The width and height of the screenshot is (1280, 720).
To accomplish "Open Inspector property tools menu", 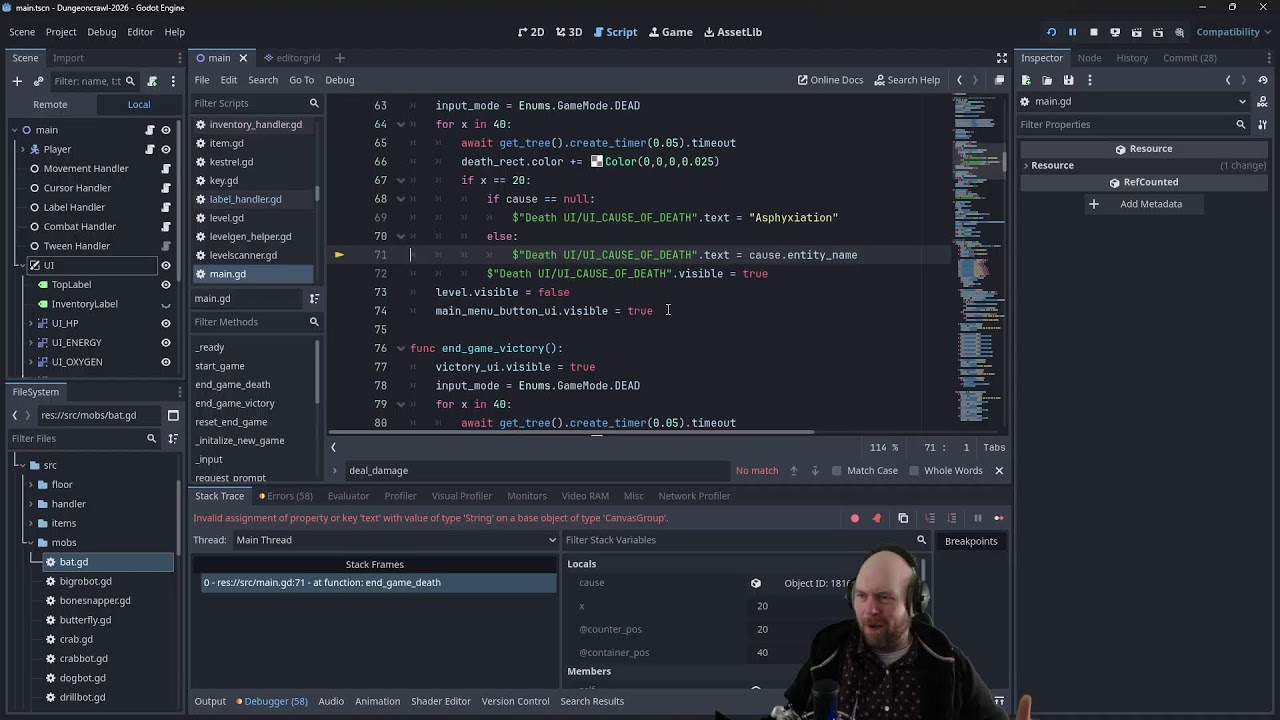I will pos(1264,125).
